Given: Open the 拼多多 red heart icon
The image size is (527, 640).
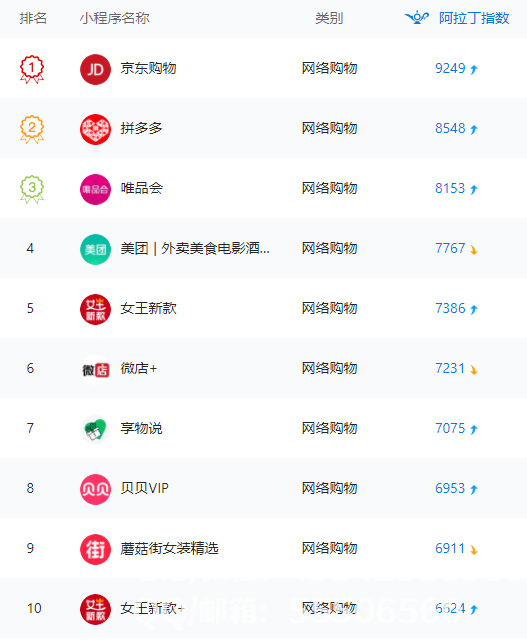Looking at the screenshot, I should coord(95,129).
